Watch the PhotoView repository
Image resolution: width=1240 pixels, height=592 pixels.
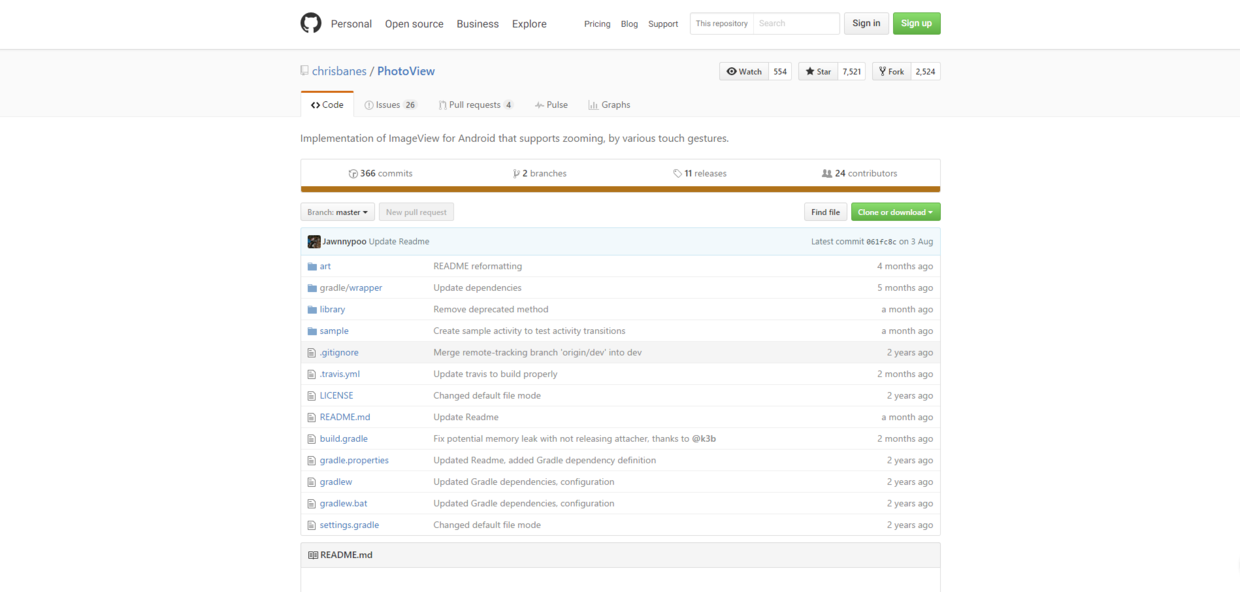click(x=744, y=72)
